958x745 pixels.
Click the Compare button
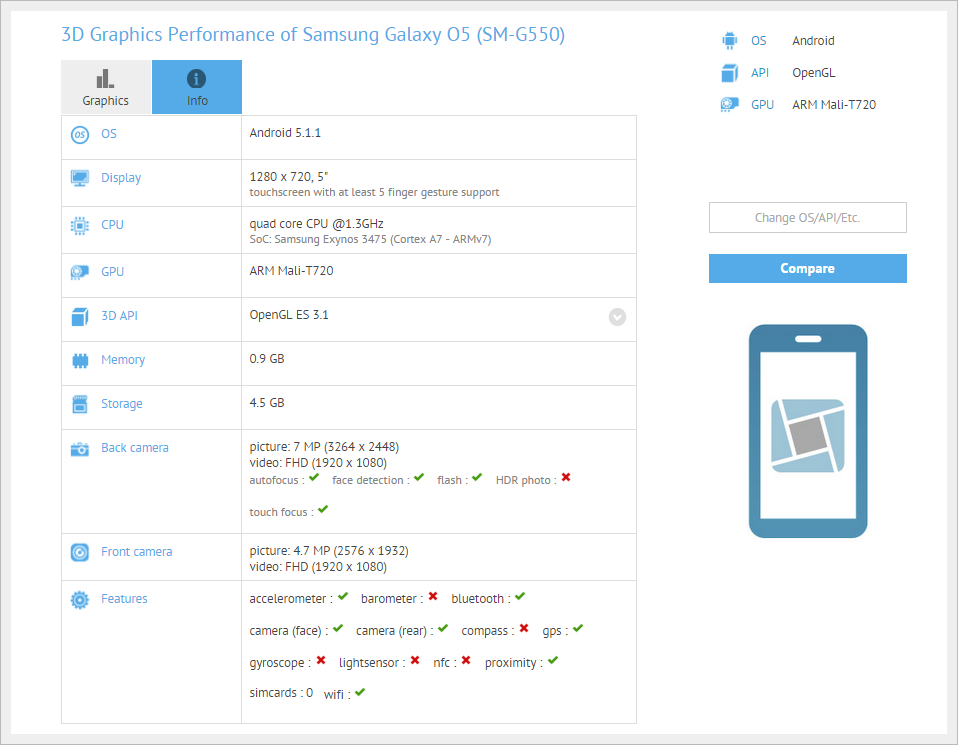click(x=808, y=268)
